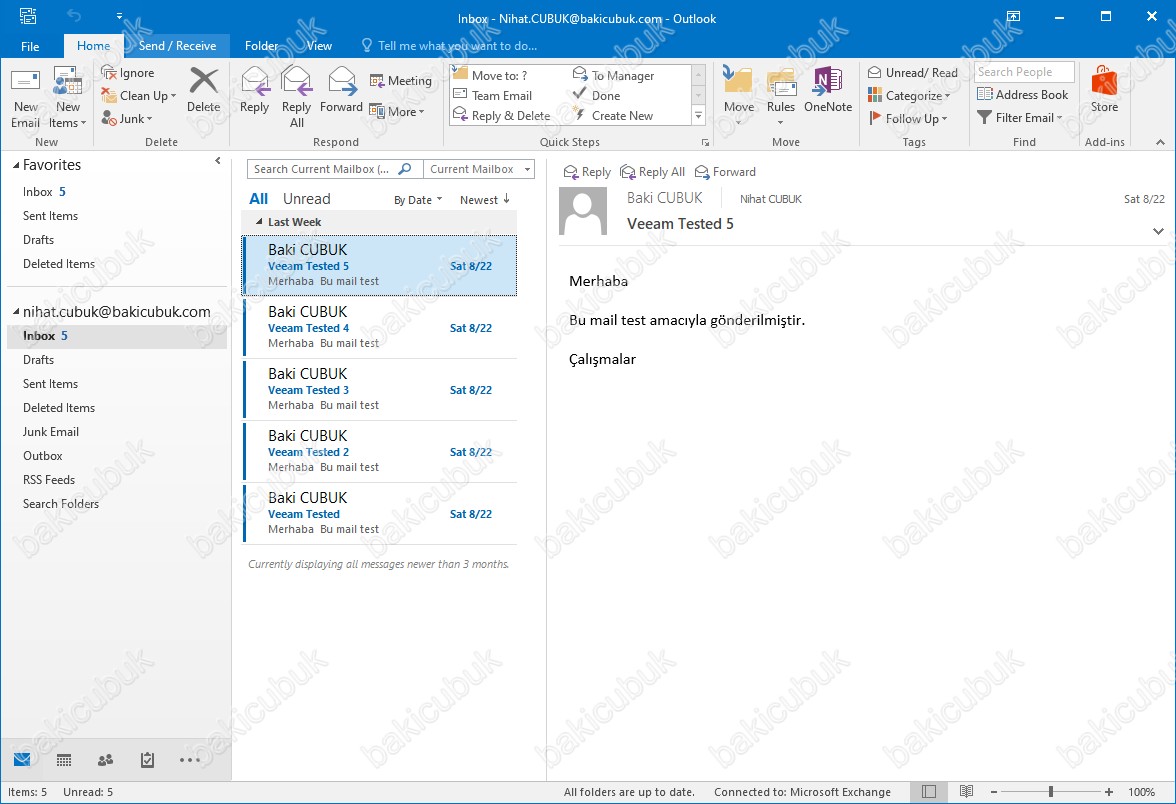
Task: Reply to message from ribbon
Action: click(254, 91)
